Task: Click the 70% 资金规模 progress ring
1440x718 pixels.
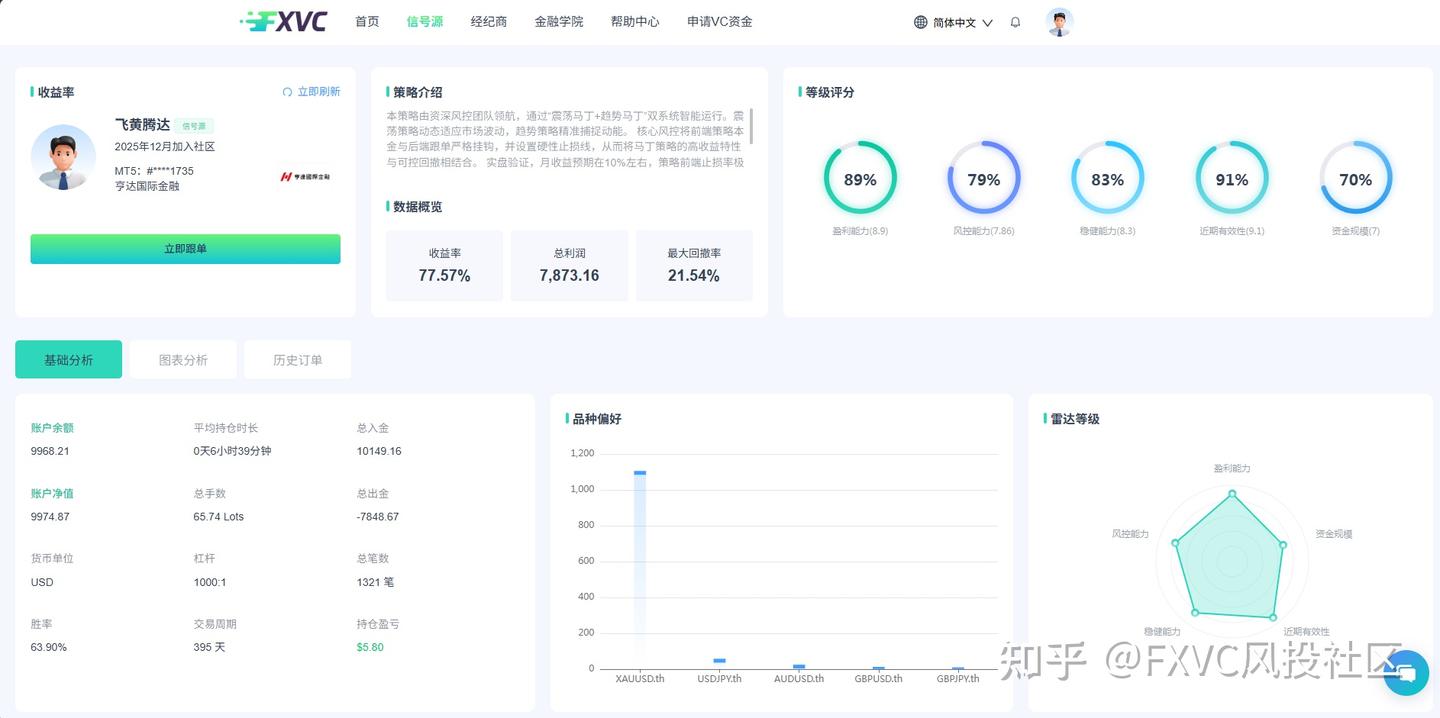Action: point(1356,179)
